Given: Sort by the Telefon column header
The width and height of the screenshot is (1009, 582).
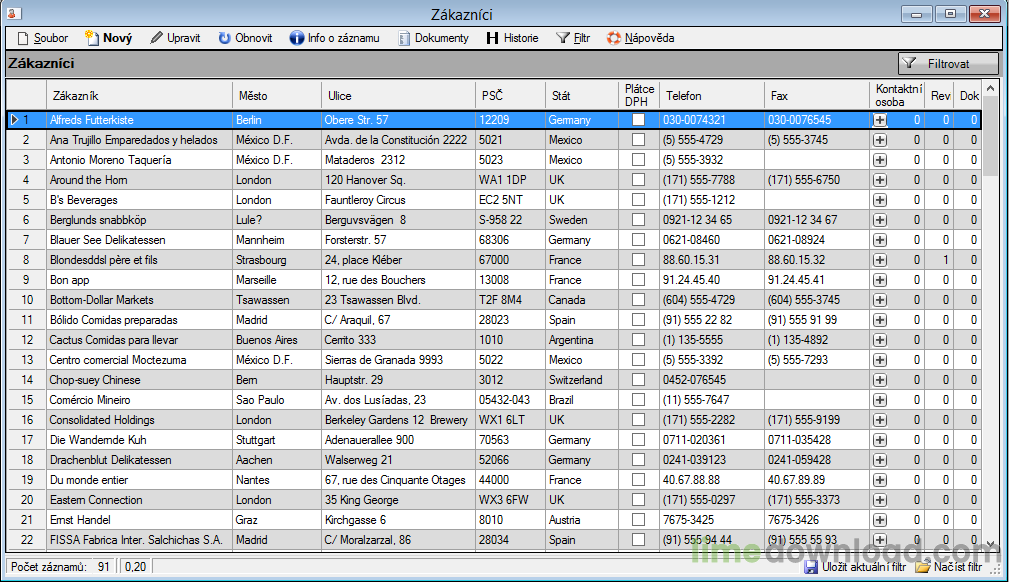Looking at the screenshot, I should 712,95.
